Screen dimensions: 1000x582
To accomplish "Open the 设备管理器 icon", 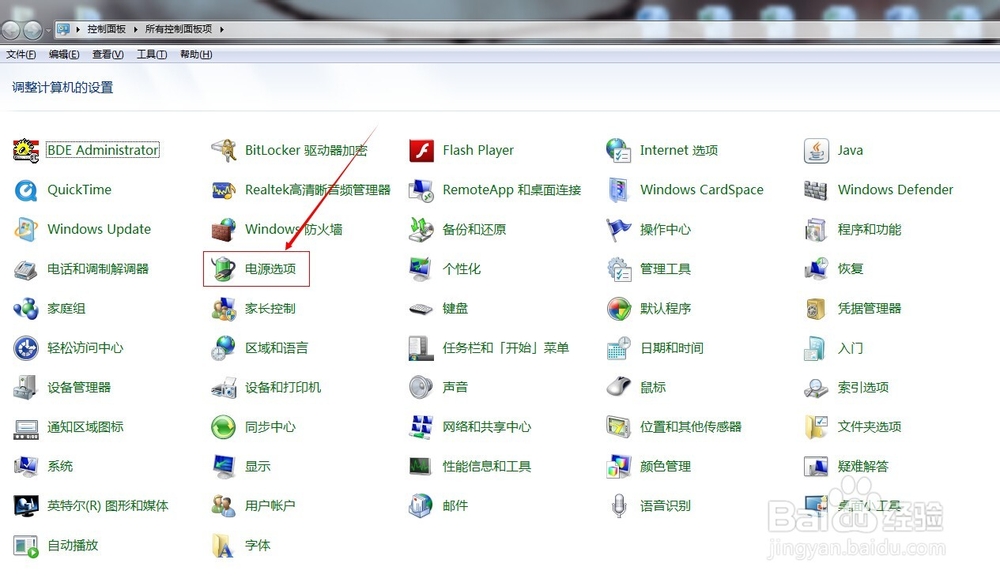I will (x=26, y=388).
